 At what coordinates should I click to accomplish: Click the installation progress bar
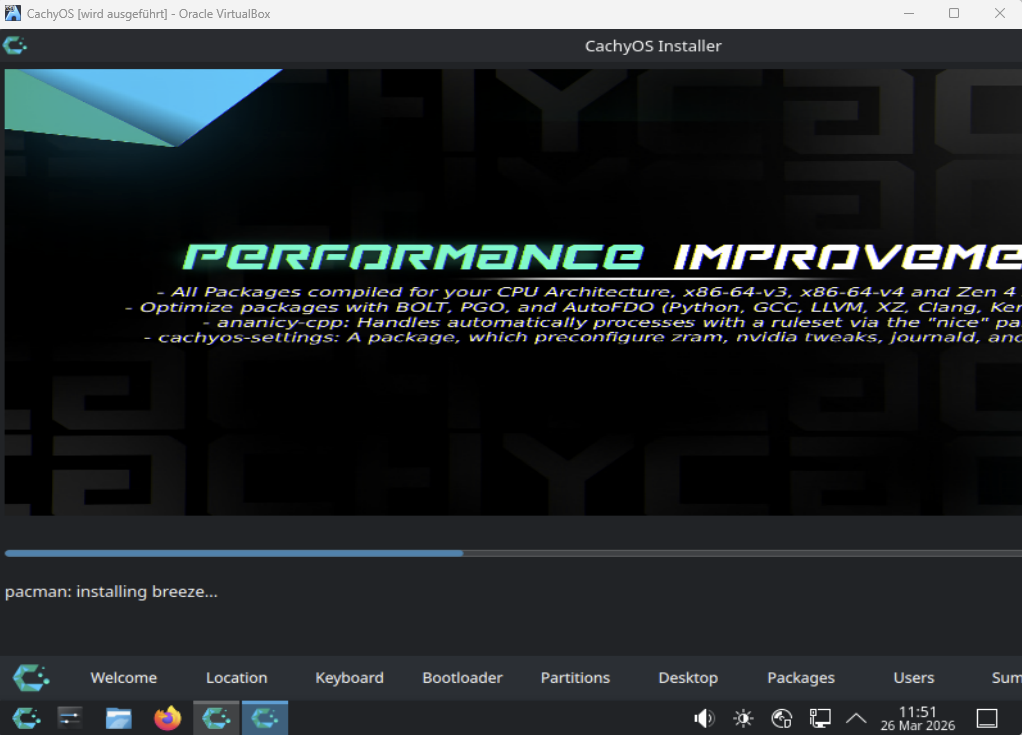pyautogui.click(x=513, y=553)
